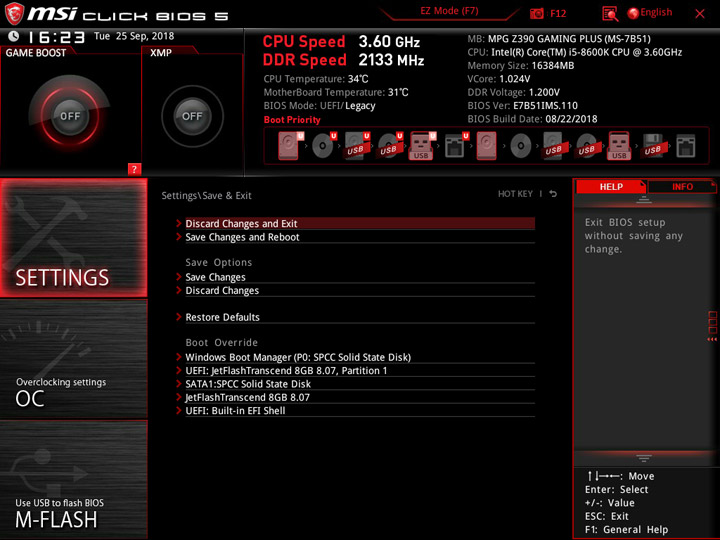Click chevron beside UEFI: JetFlashTranscend Partition 1
Viewport: 720px width, 540px height.
point(179,370)
